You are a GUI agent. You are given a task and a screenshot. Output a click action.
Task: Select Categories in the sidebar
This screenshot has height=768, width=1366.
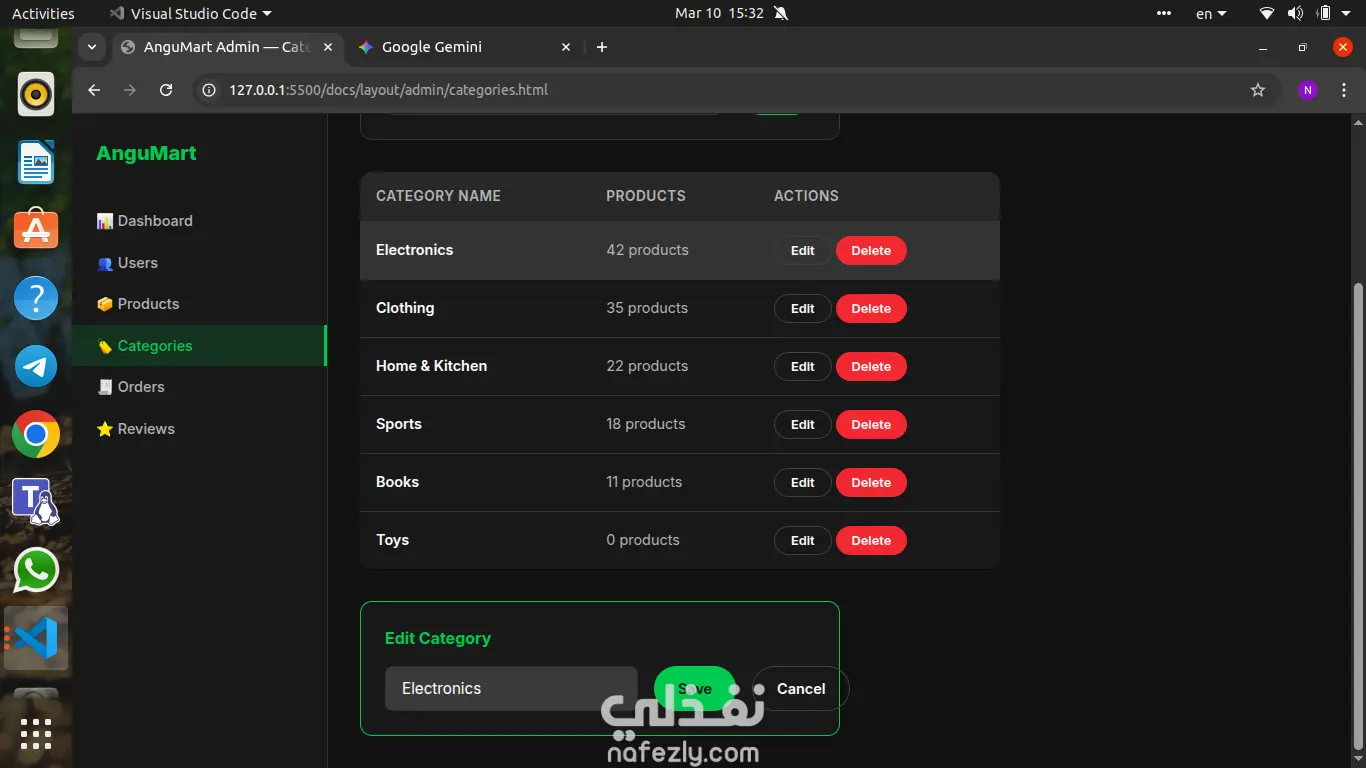click(199, 346)
